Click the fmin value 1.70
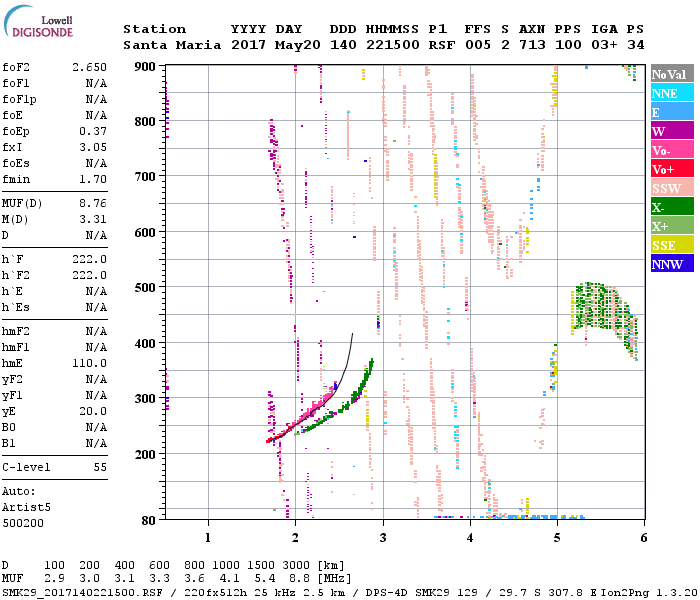Viewport: 700px width, 600px height. click(x=93, y=179)
